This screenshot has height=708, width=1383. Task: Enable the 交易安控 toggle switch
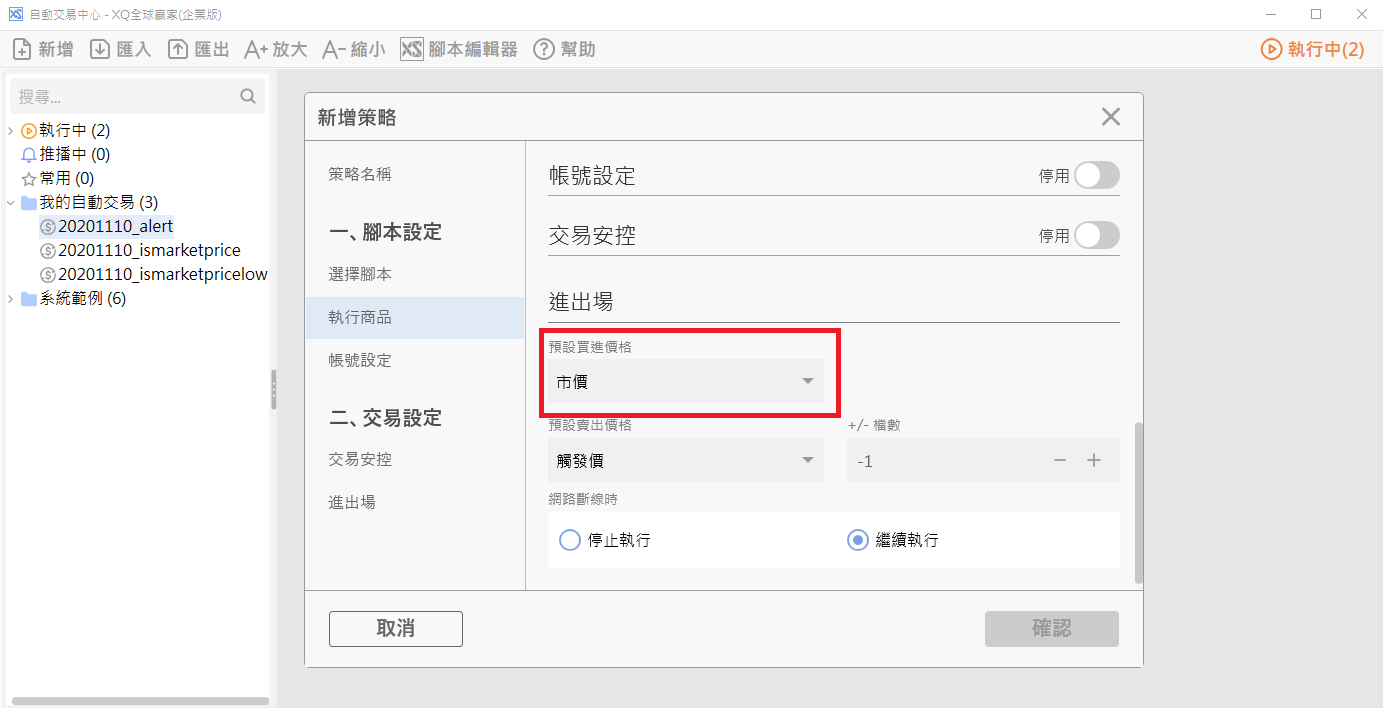(1096, 236)
